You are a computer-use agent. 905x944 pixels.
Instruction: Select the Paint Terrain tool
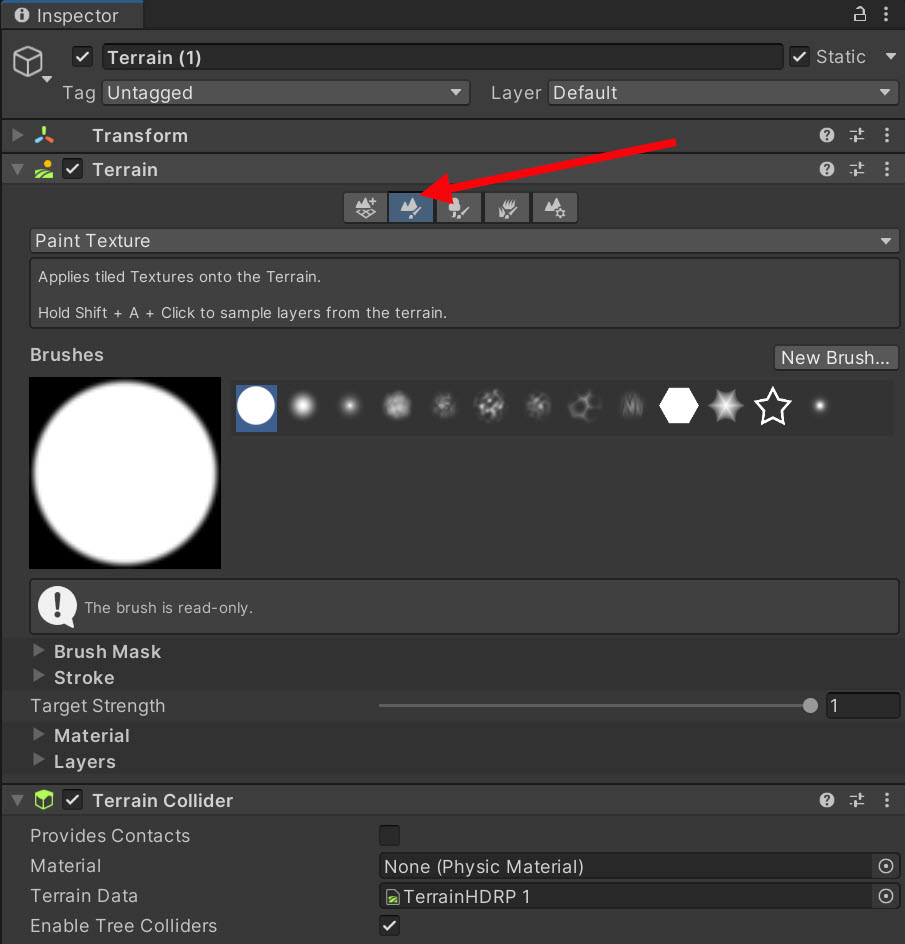411,208
